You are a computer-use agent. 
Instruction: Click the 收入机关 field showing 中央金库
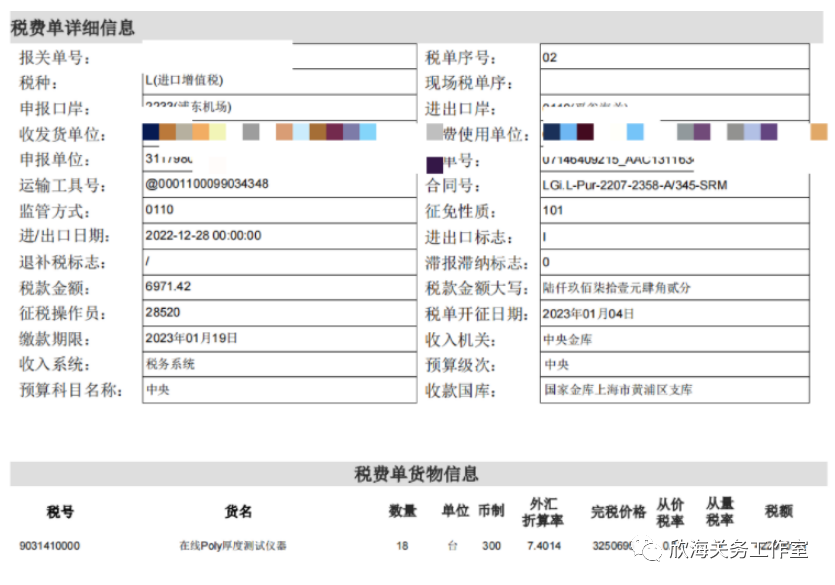coord(670,338)
